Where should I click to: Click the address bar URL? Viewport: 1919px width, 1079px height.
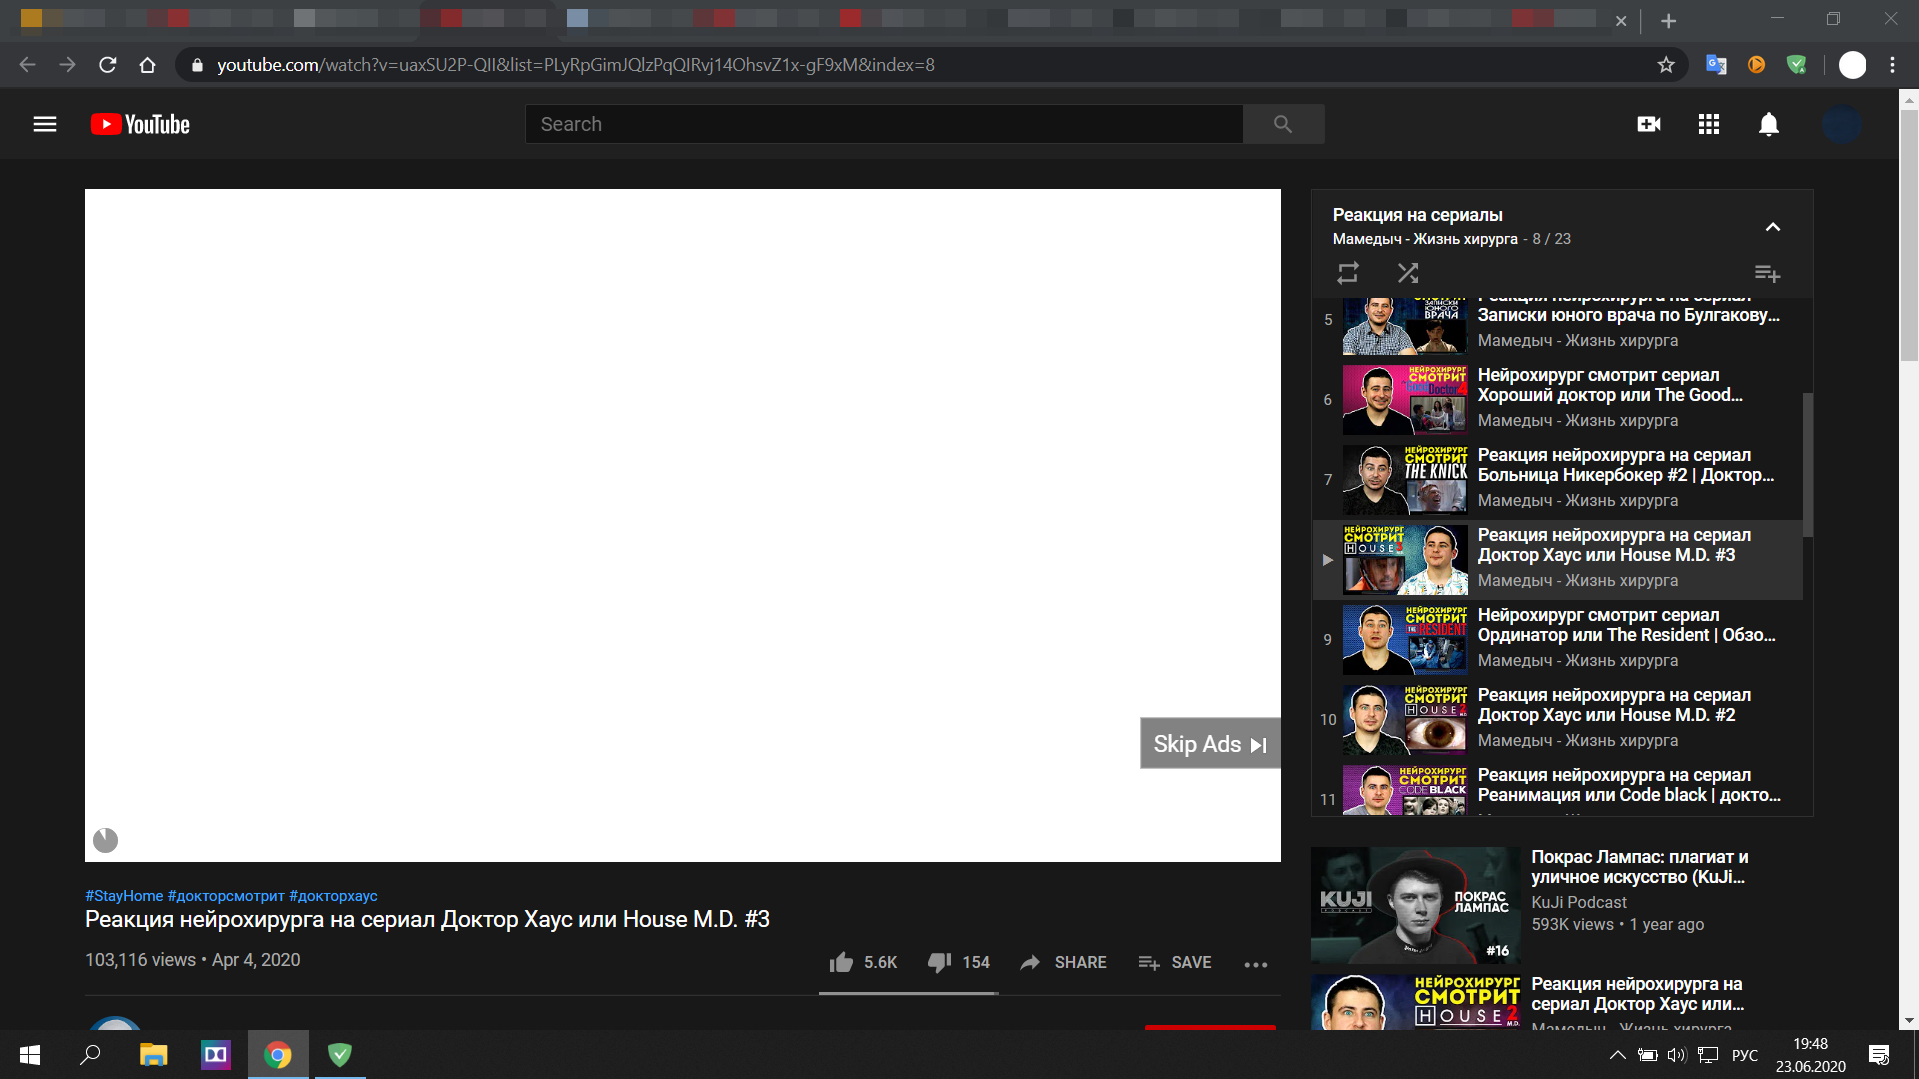(x=576, y=65)
